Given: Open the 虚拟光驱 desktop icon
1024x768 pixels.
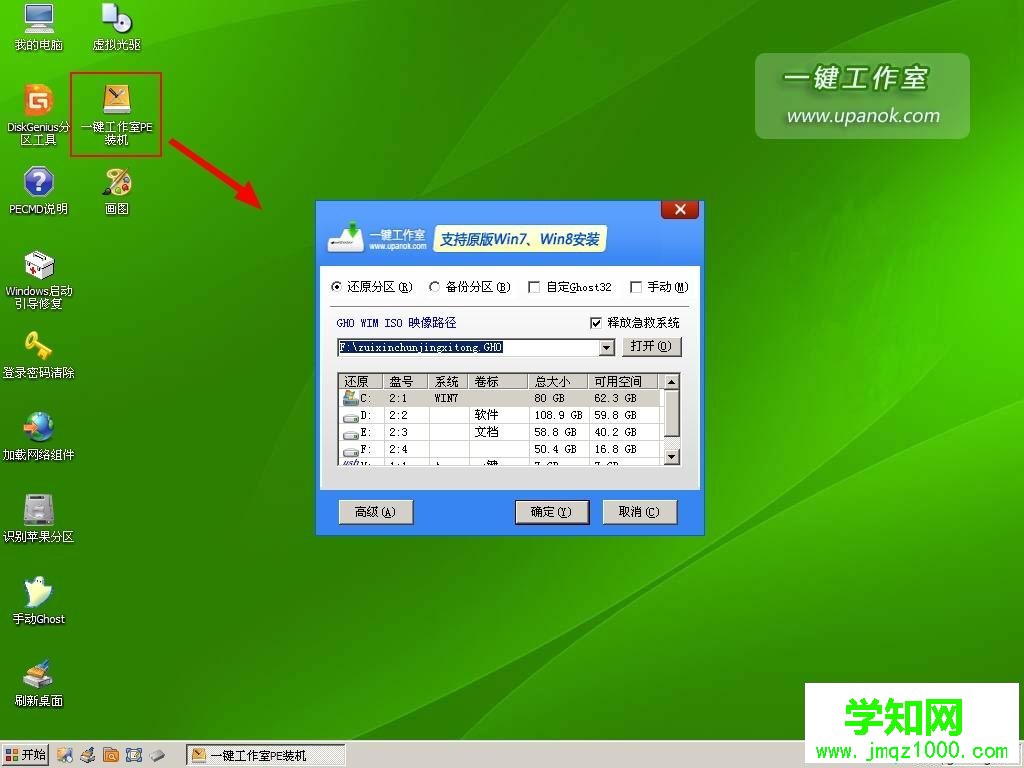Looking at the screenshot, I should pyautogui.click(x=116, y=26).
